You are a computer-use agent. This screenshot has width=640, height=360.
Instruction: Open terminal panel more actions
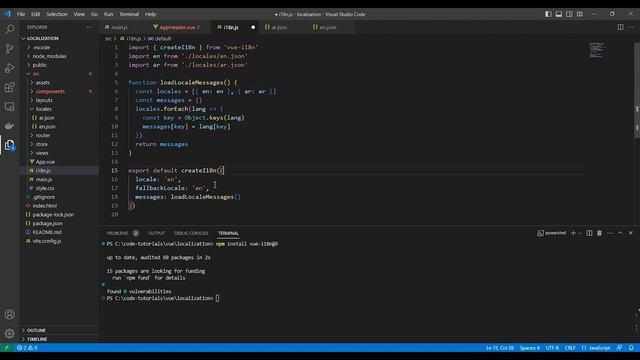coord(610,233)
